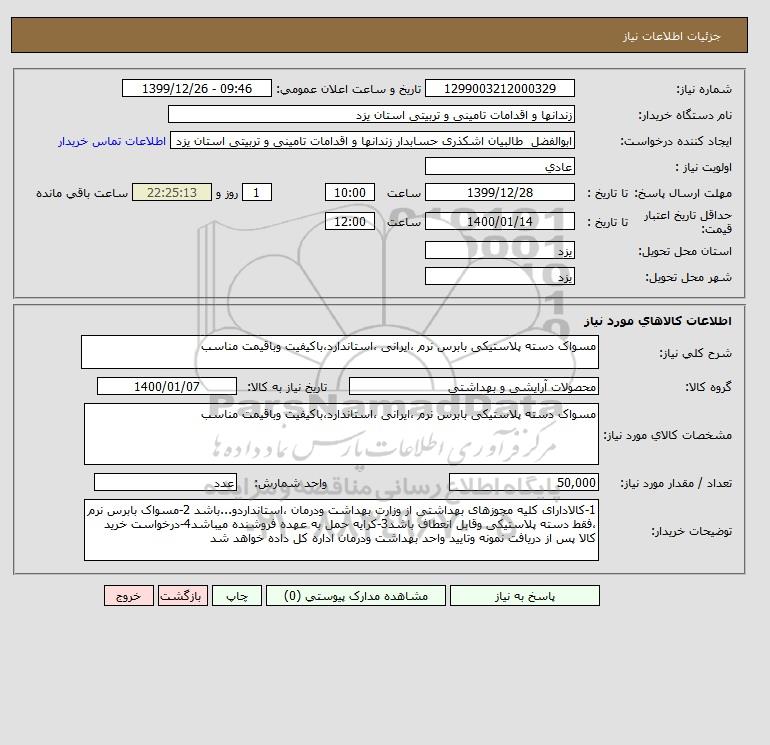Click goods group field 'محصولات آرایشی و بهداشتی'
770x745 pixels.
(474, 386)
